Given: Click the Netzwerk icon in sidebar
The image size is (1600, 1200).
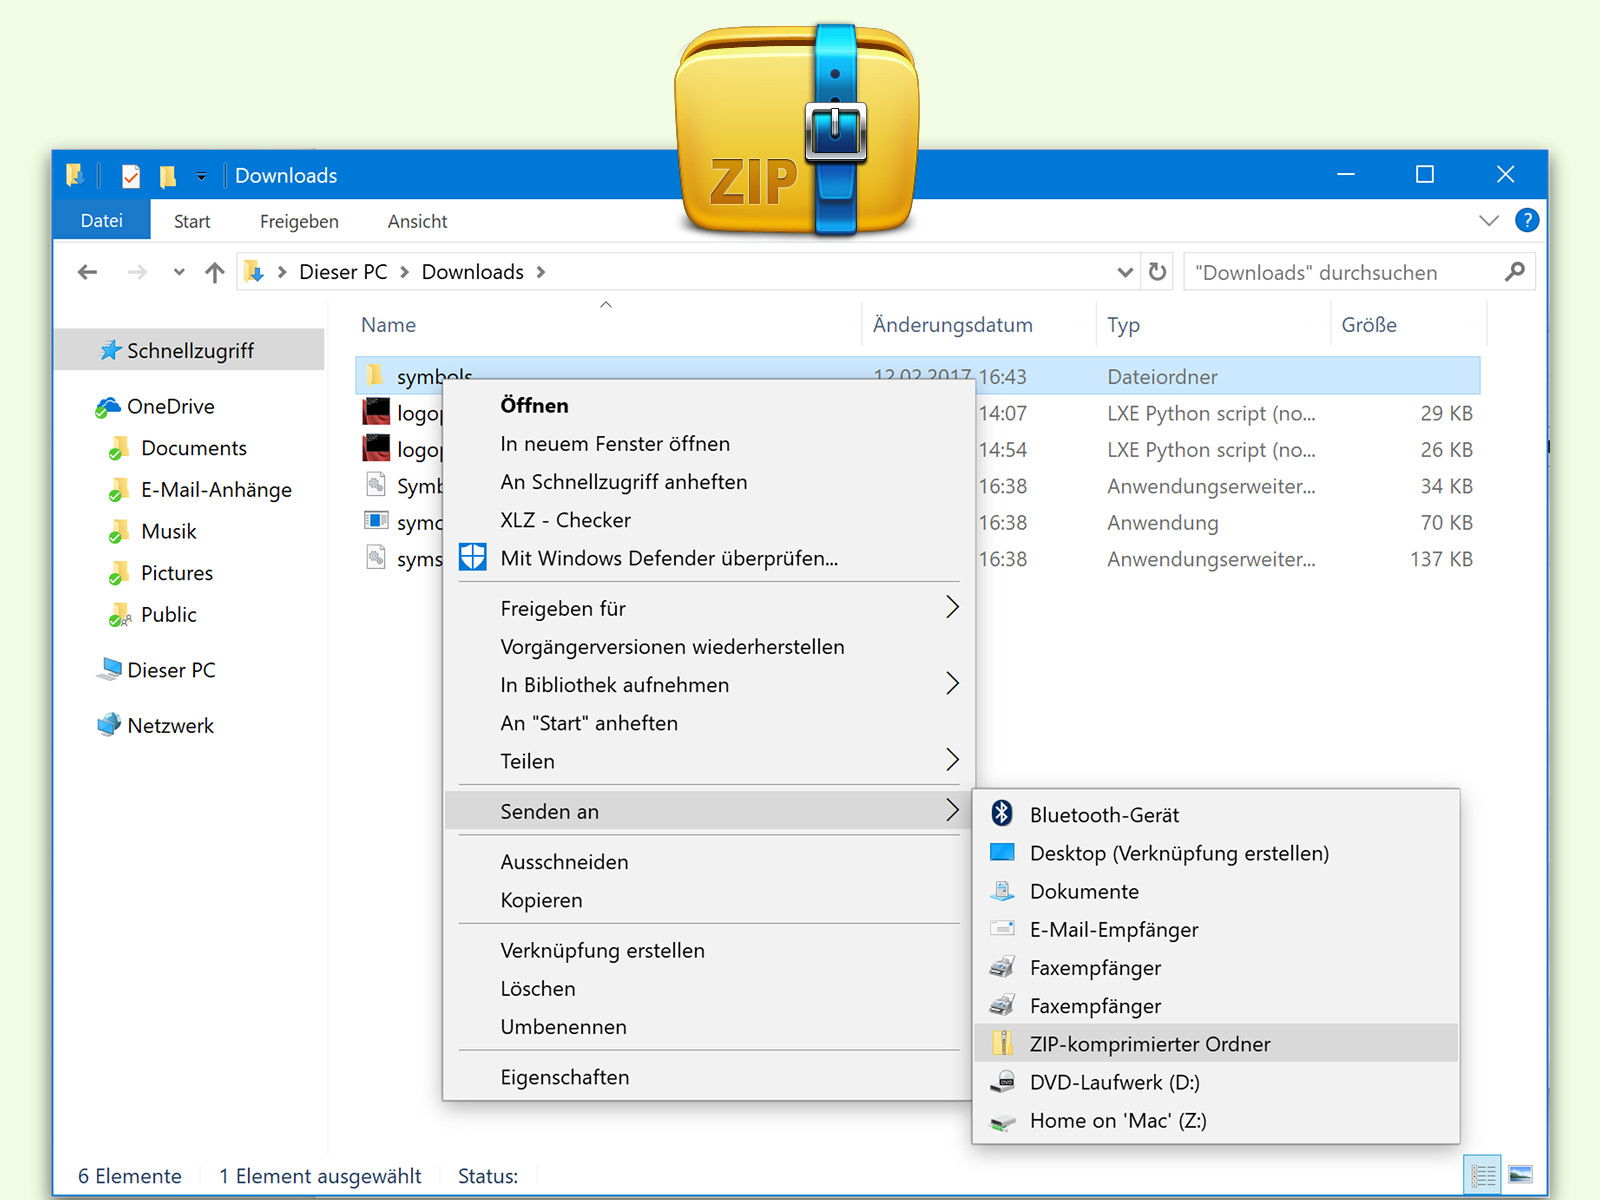Looking at the screenshot, I should click(108, 725).
